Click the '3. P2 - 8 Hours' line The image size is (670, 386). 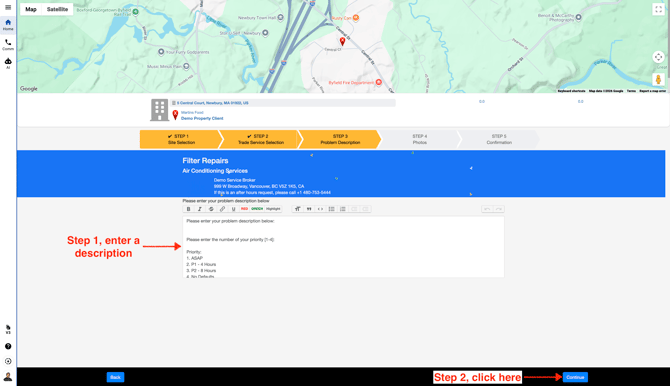coord(201,271)
